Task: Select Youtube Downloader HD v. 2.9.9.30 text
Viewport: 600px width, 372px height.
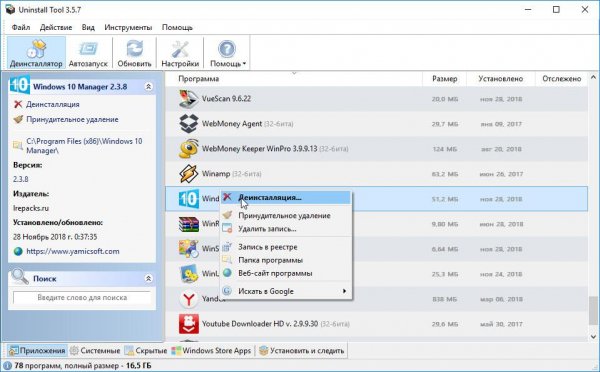Action: click(x=260, y=324)
